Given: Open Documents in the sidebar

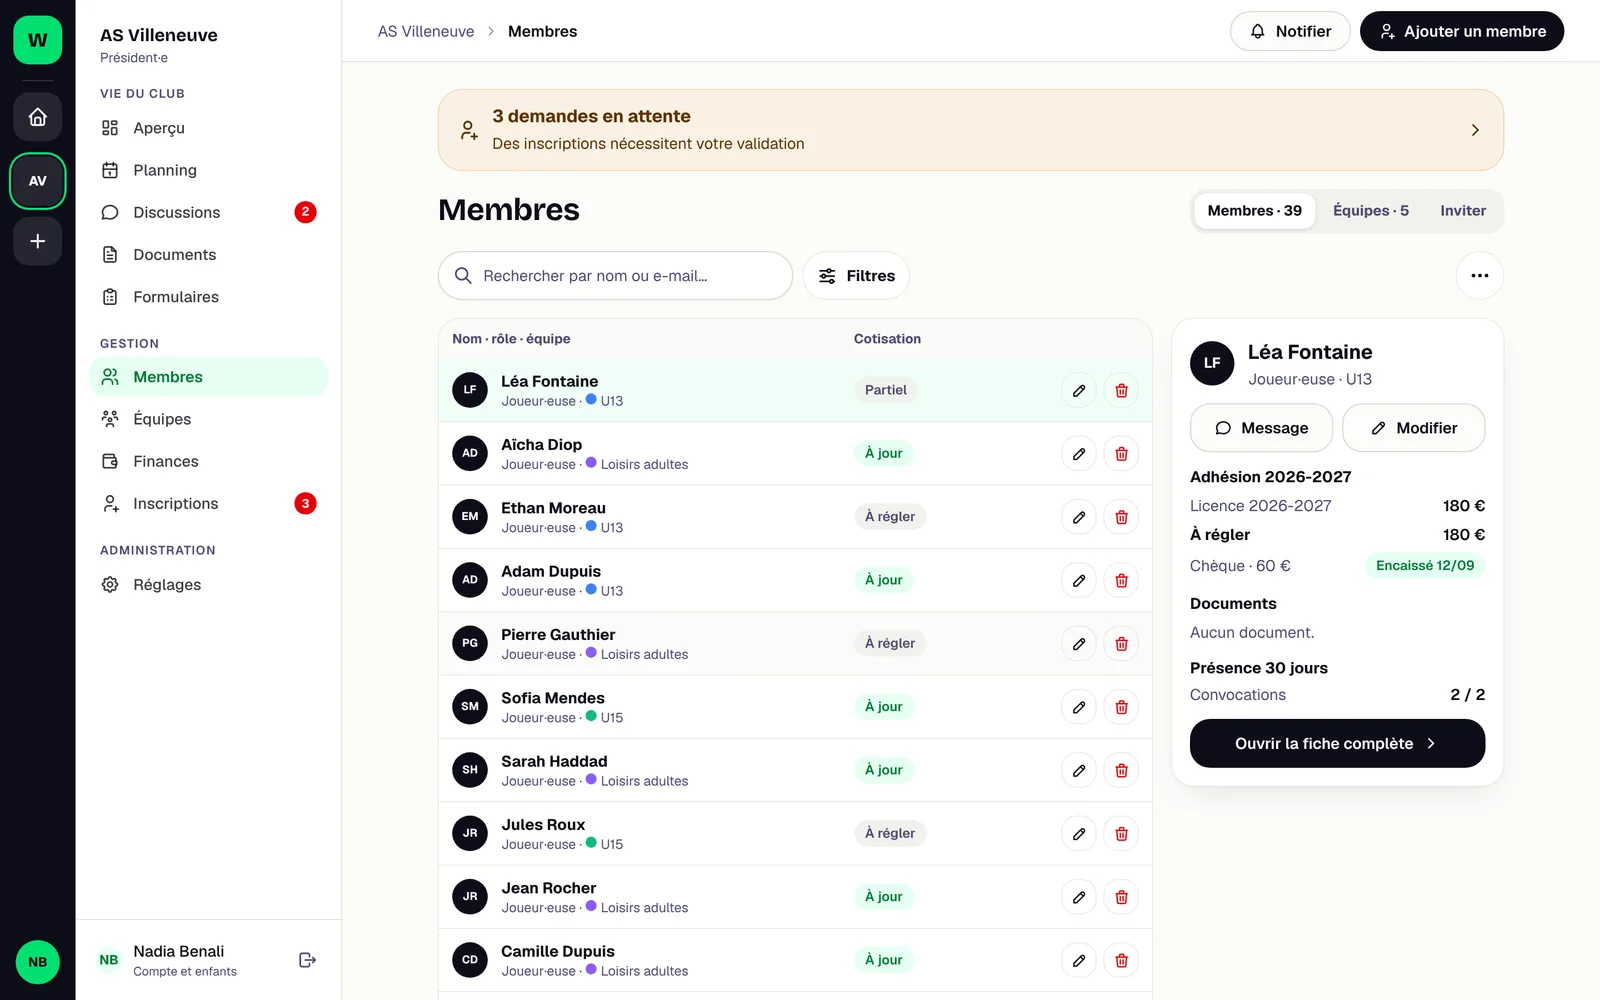Looking at the screenshot, I should [x=208, y=255].
